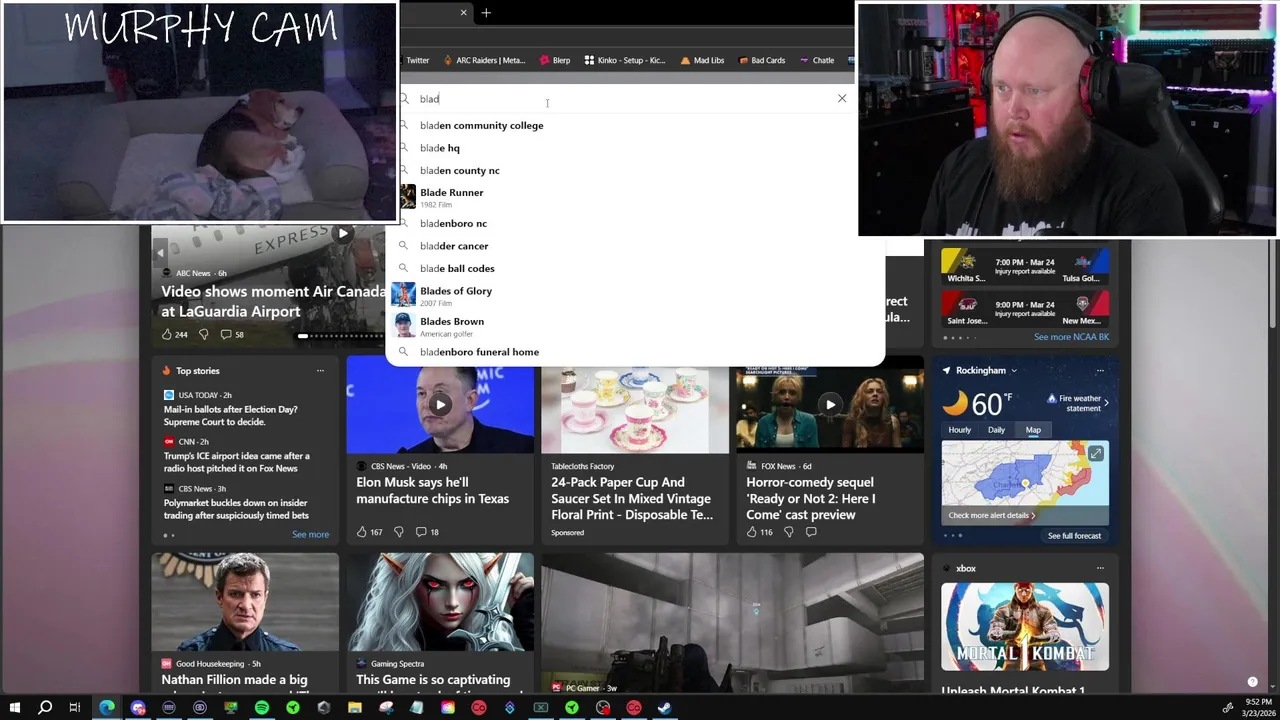1280x720 pixels.
Task: Switch weather view to Hourly tab
Action: click(x=959, y=430)
